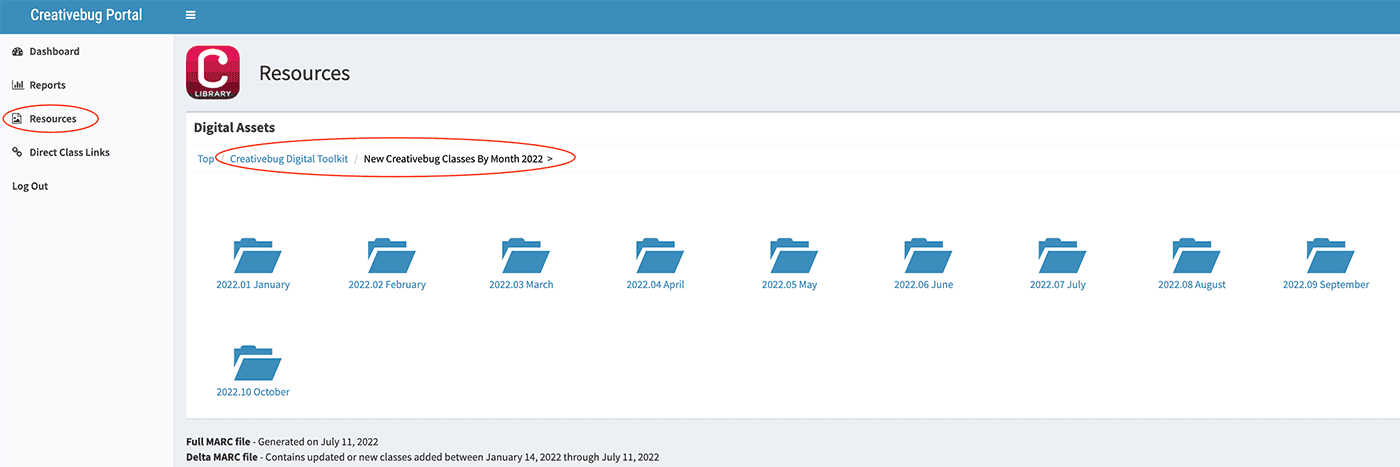Image resolution: width=1400 pixels, height=467 pixels.
Task: Open the 2022.08 August link
Action: (x=1192, y=285)
